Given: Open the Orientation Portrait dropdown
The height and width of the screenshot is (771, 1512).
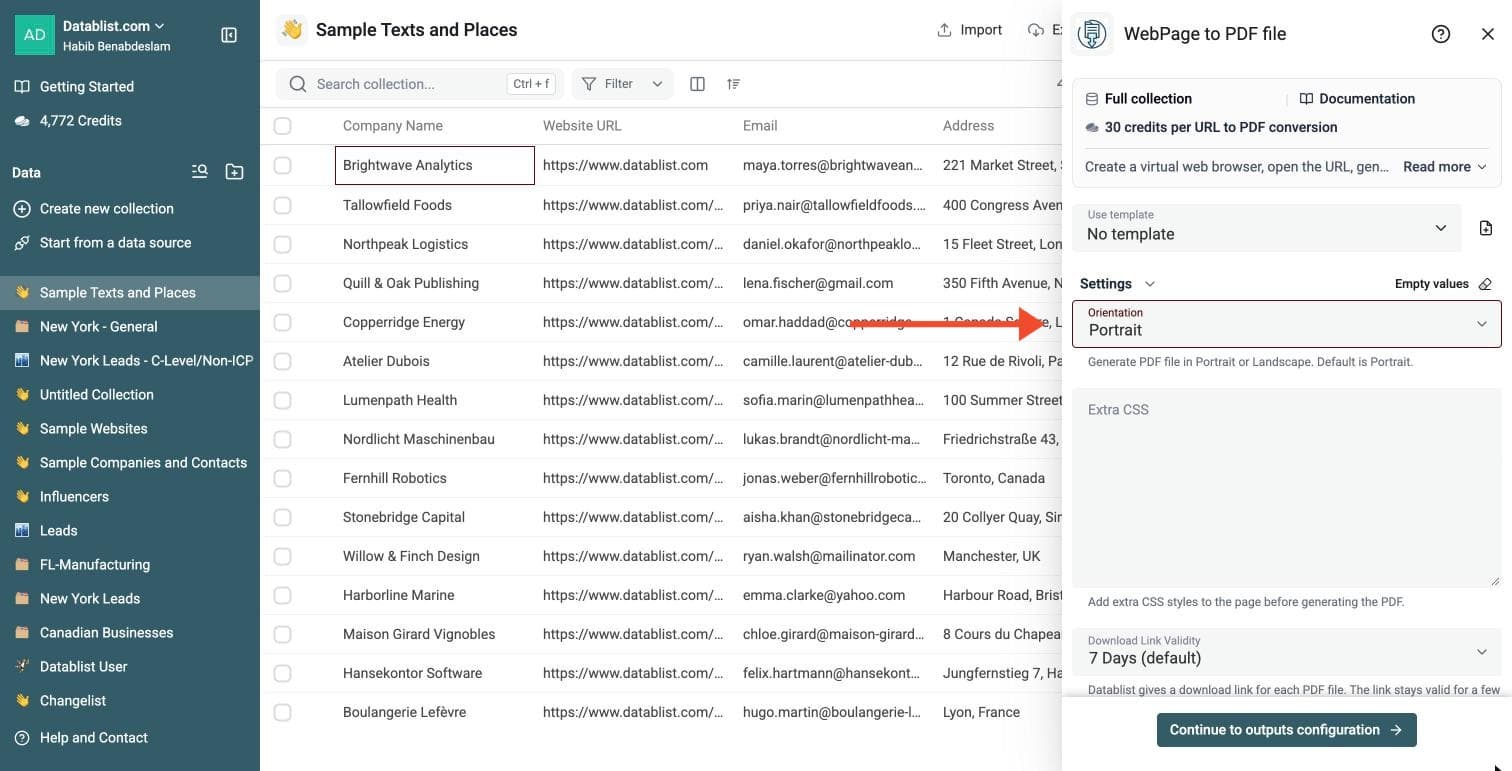Looking at the screenshot, I should (x=1287, y=324).
